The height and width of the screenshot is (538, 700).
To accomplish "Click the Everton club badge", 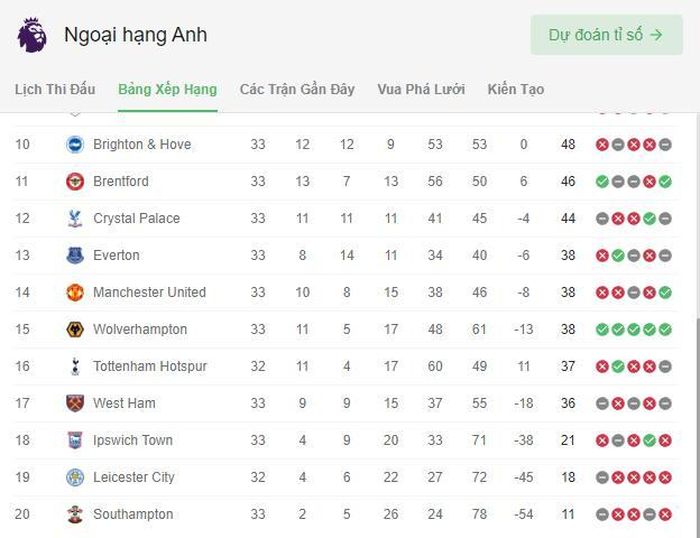I will point(75,255).
